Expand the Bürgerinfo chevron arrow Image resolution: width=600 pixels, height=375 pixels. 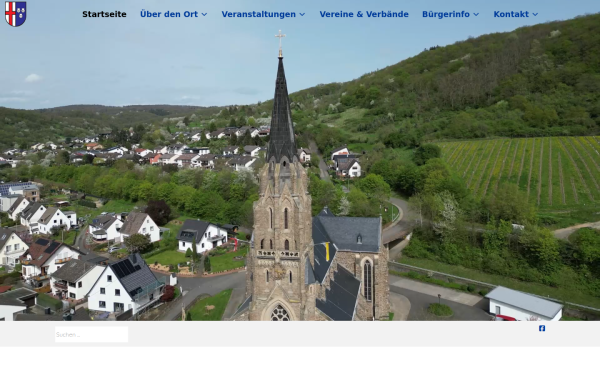click(x=476, y=15)
